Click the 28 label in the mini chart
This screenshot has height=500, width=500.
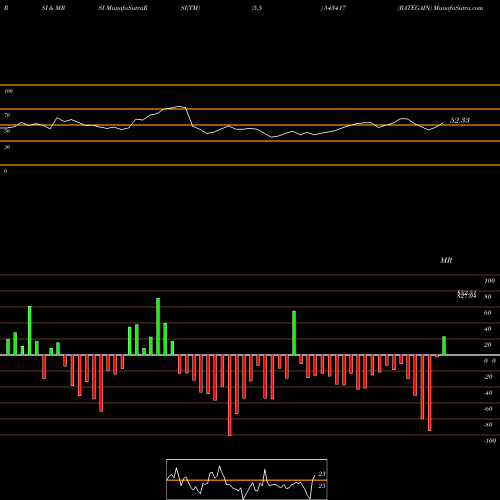point(322,474)
